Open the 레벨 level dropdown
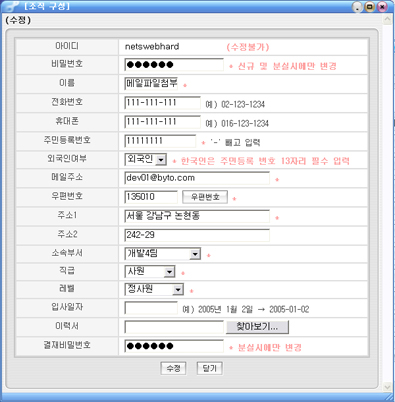395x402 pixels. (154, 289)
